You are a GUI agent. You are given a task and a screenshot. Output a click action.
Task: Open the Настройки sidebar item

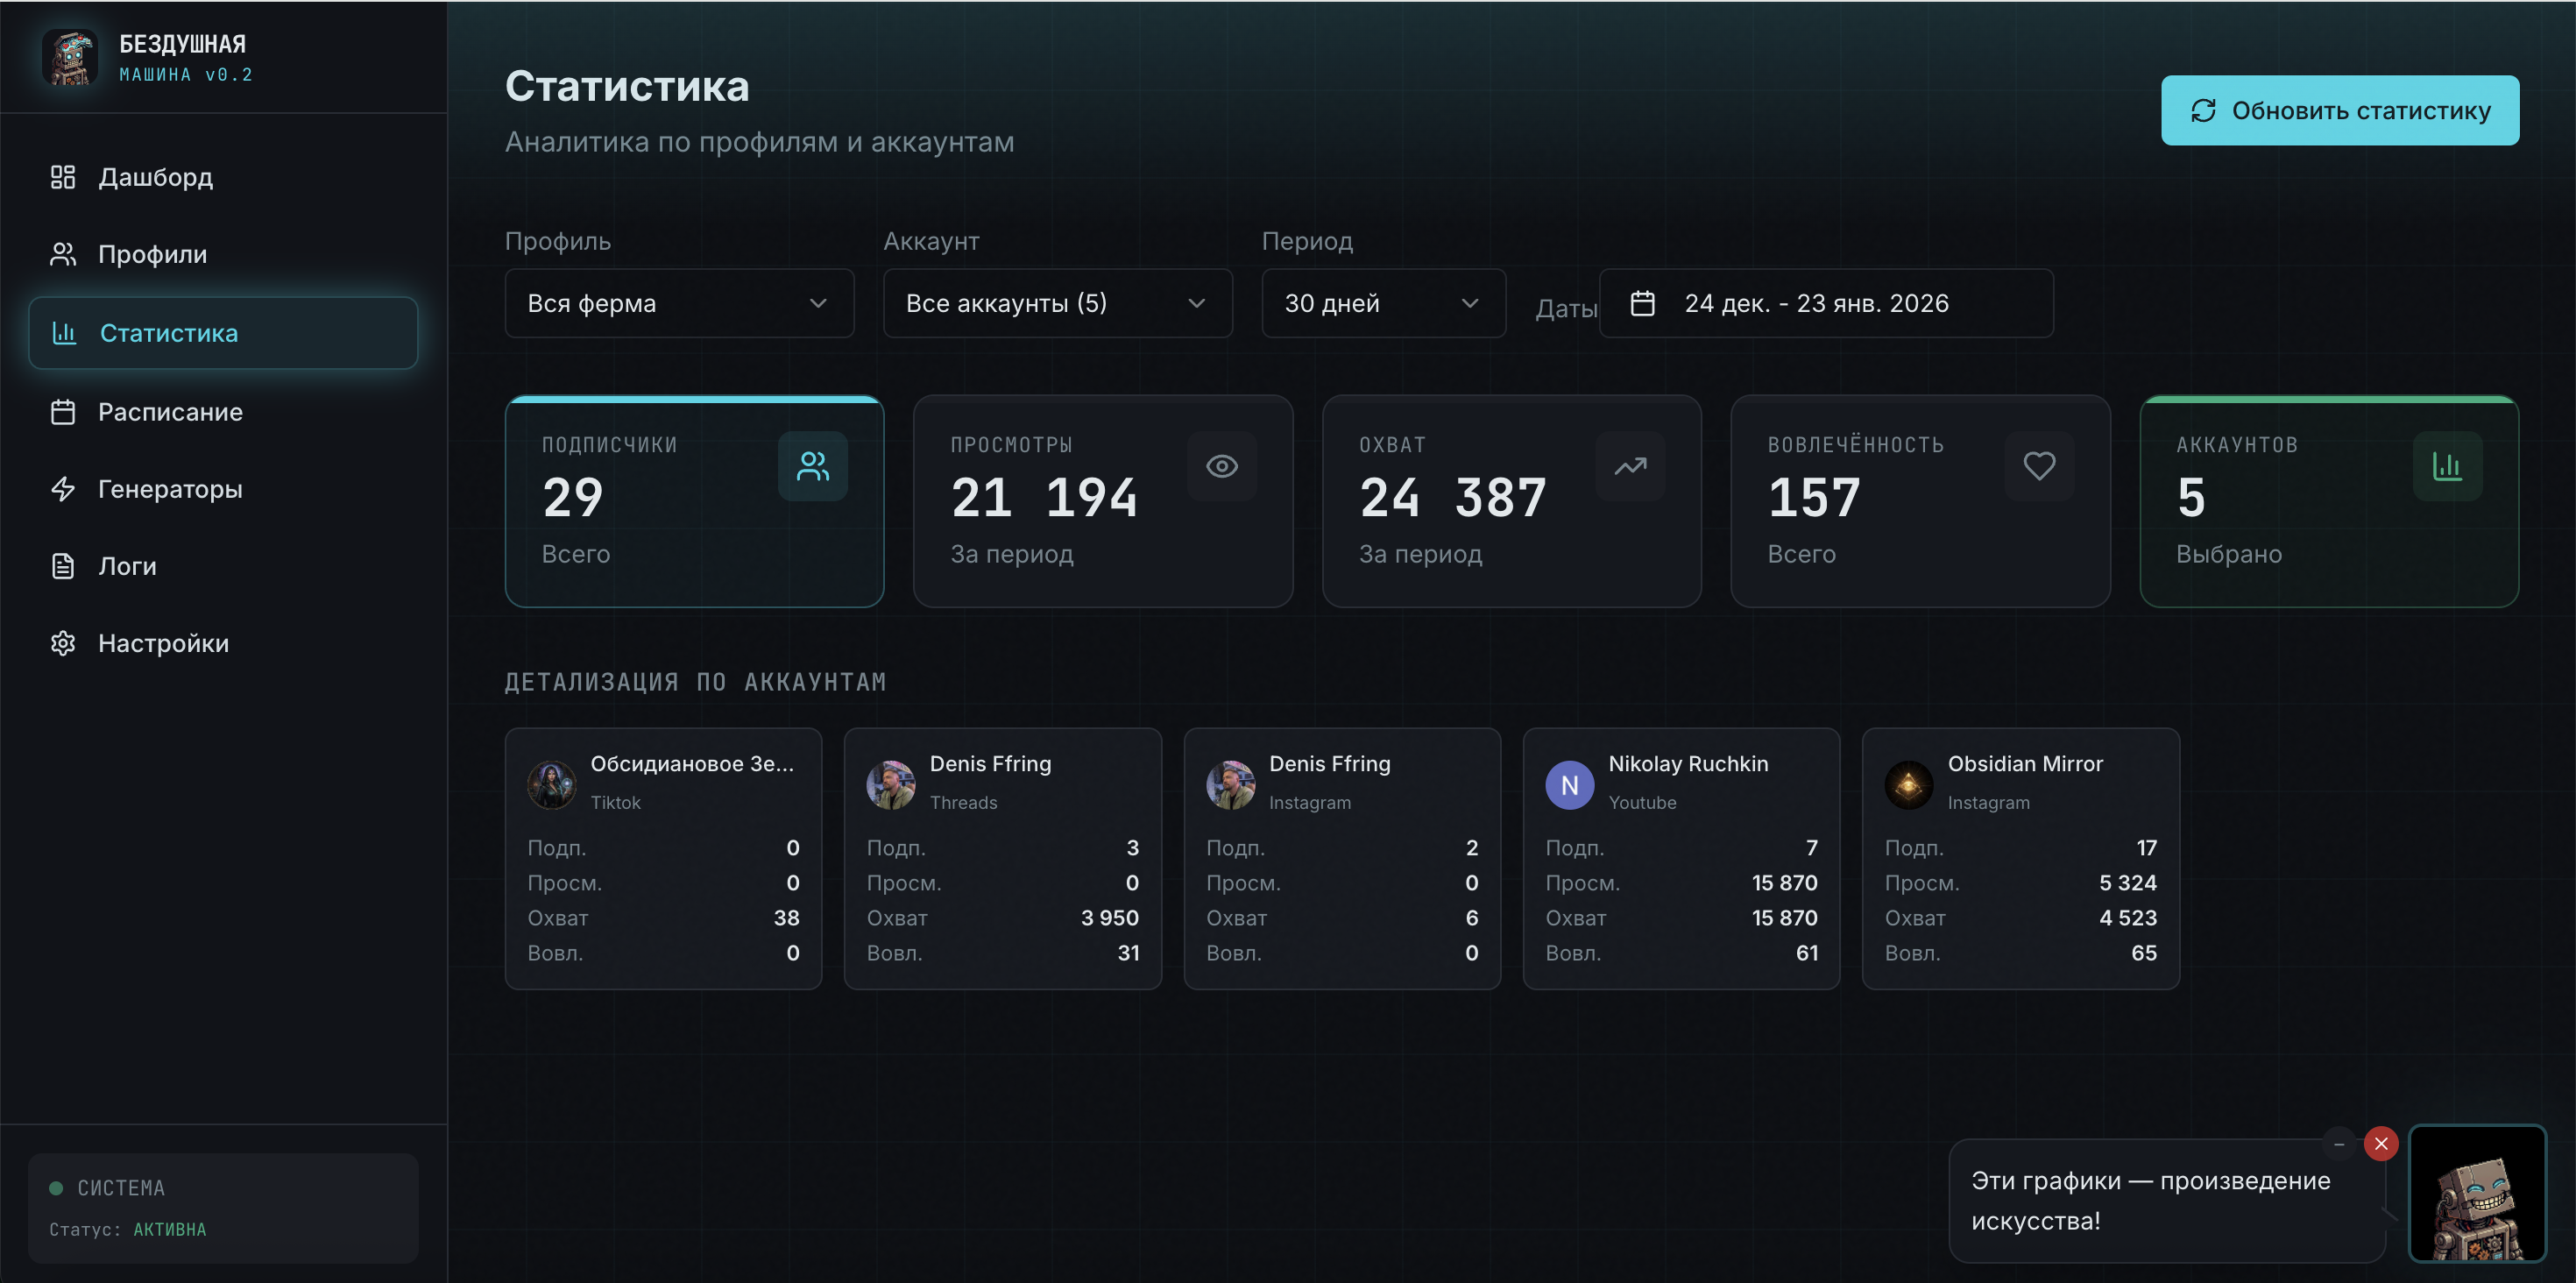coord(163,643)
